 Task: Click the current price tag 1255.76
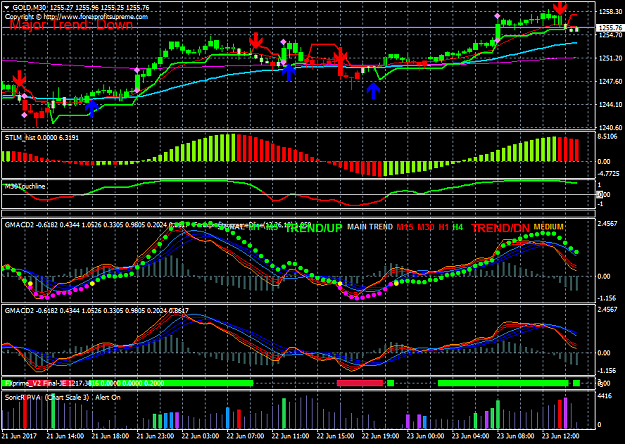click(610, 28)
